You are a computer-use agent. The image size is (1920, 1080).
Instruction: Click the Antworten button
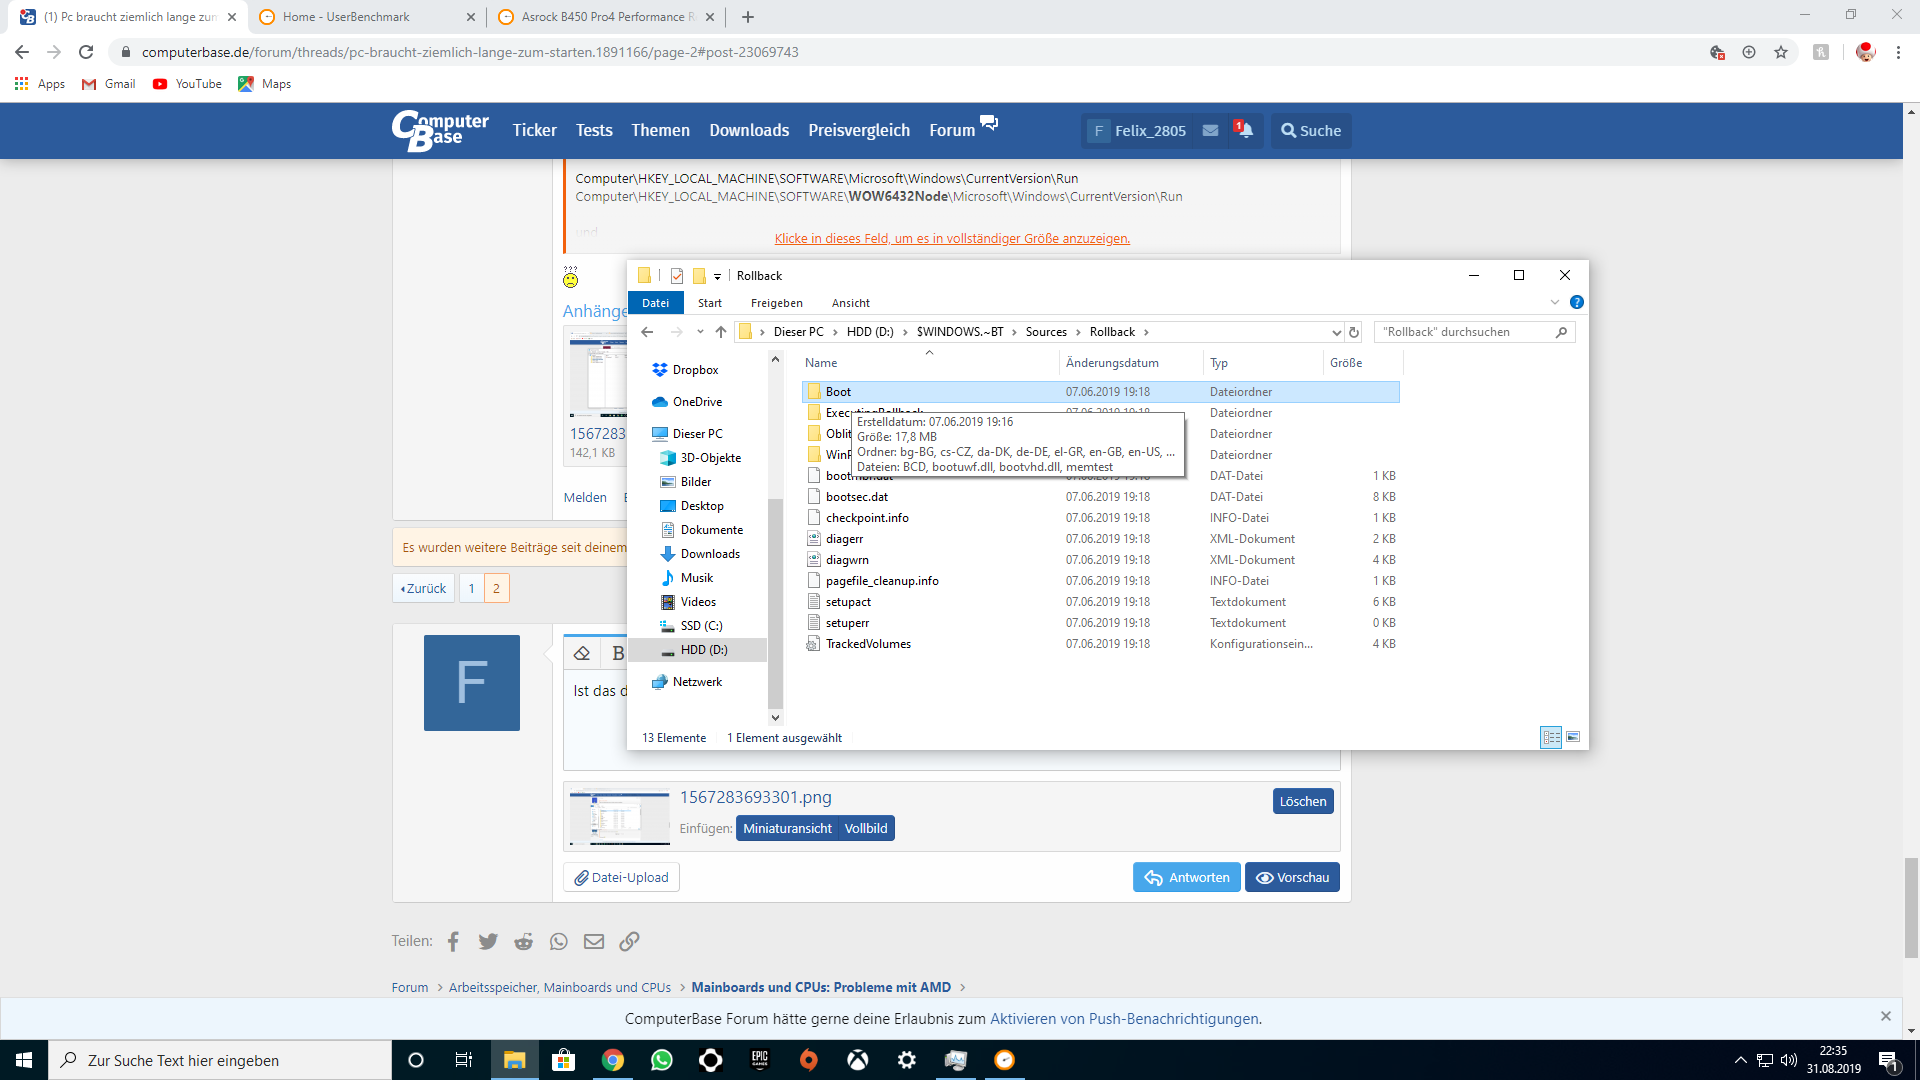pyautogui.click(x=1187, y=877)
